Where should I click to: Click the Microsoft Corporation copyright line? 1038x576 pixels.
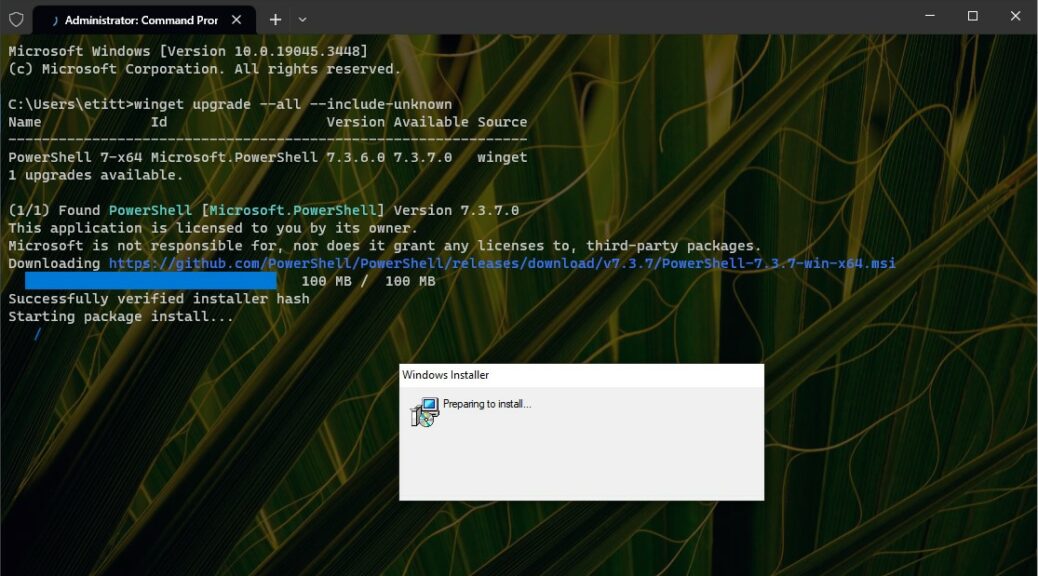pos(205,70)
